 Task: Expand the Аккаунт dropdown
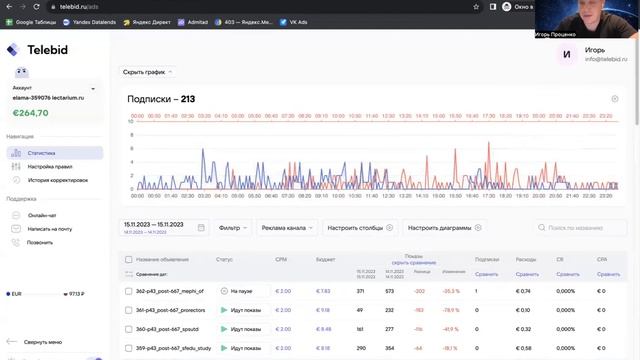coord(93,89)
